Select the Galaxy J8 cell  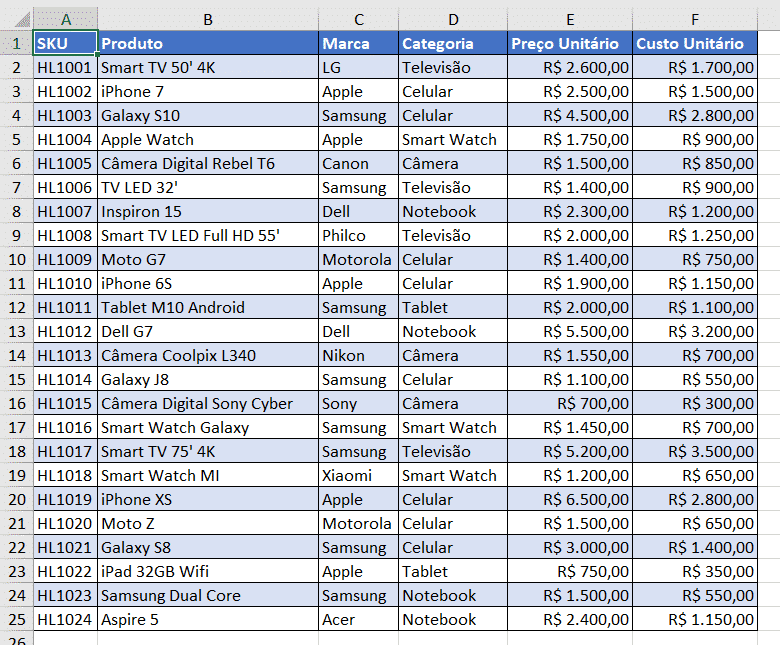208,379
